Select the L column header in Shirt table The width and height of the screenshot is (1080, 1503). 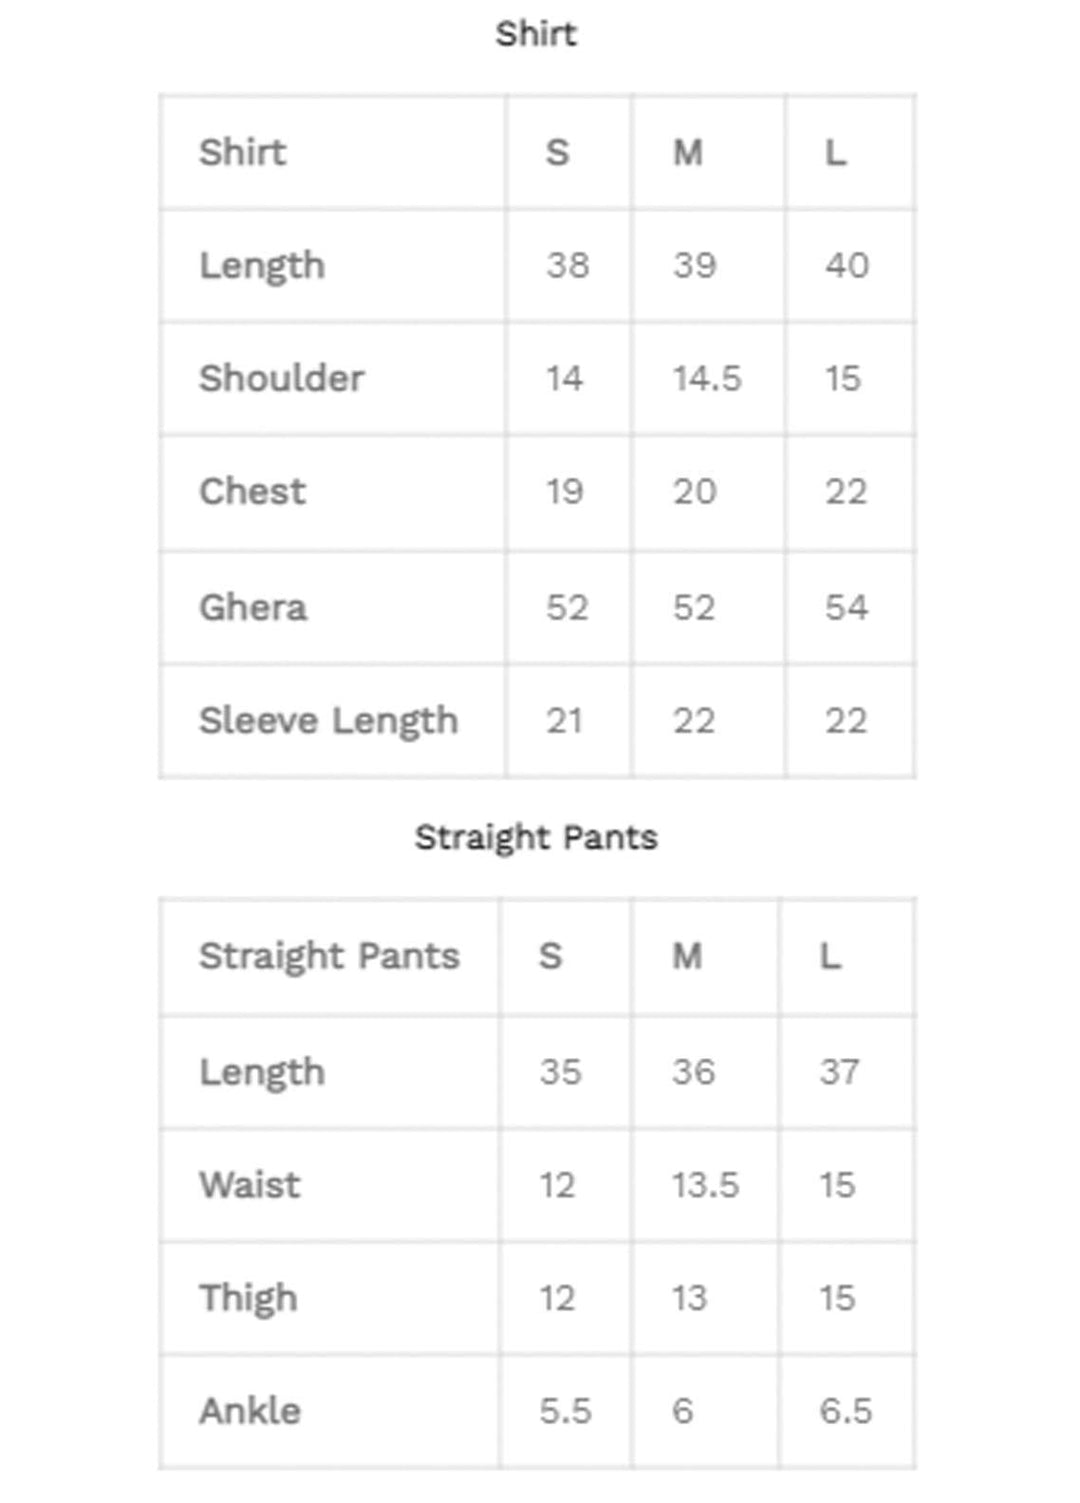point(835,153)
